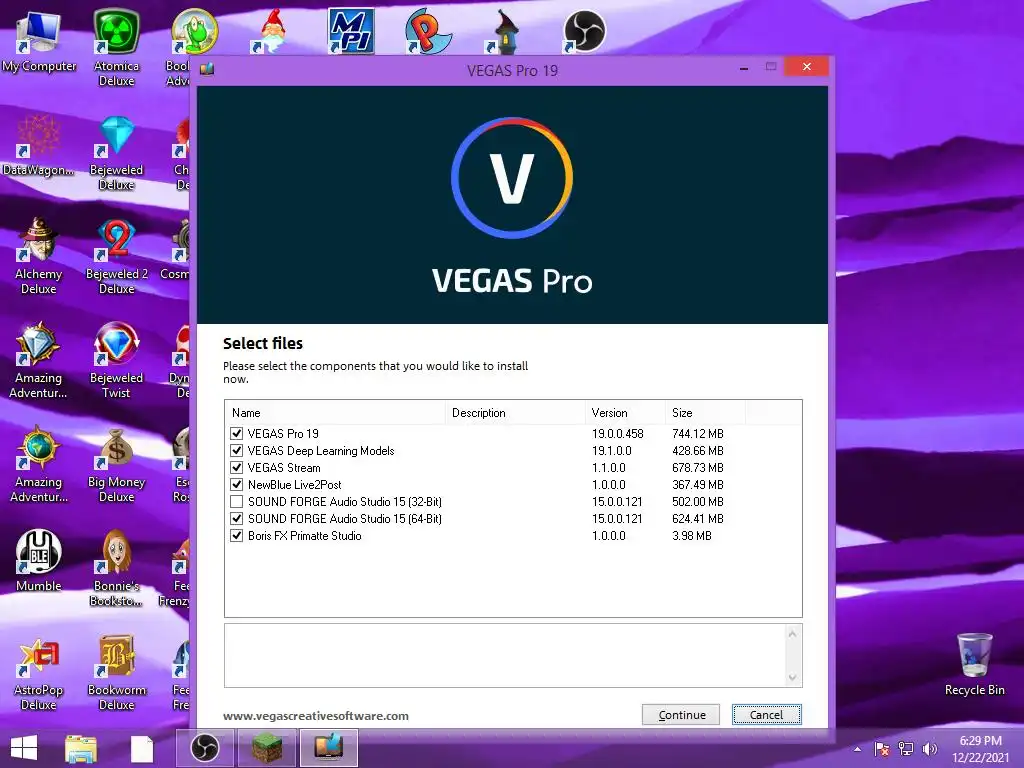Open Amazing Adventures icon above AstroPop row
The width and height of the screenshot is (1024, 768).
point(39,464)
